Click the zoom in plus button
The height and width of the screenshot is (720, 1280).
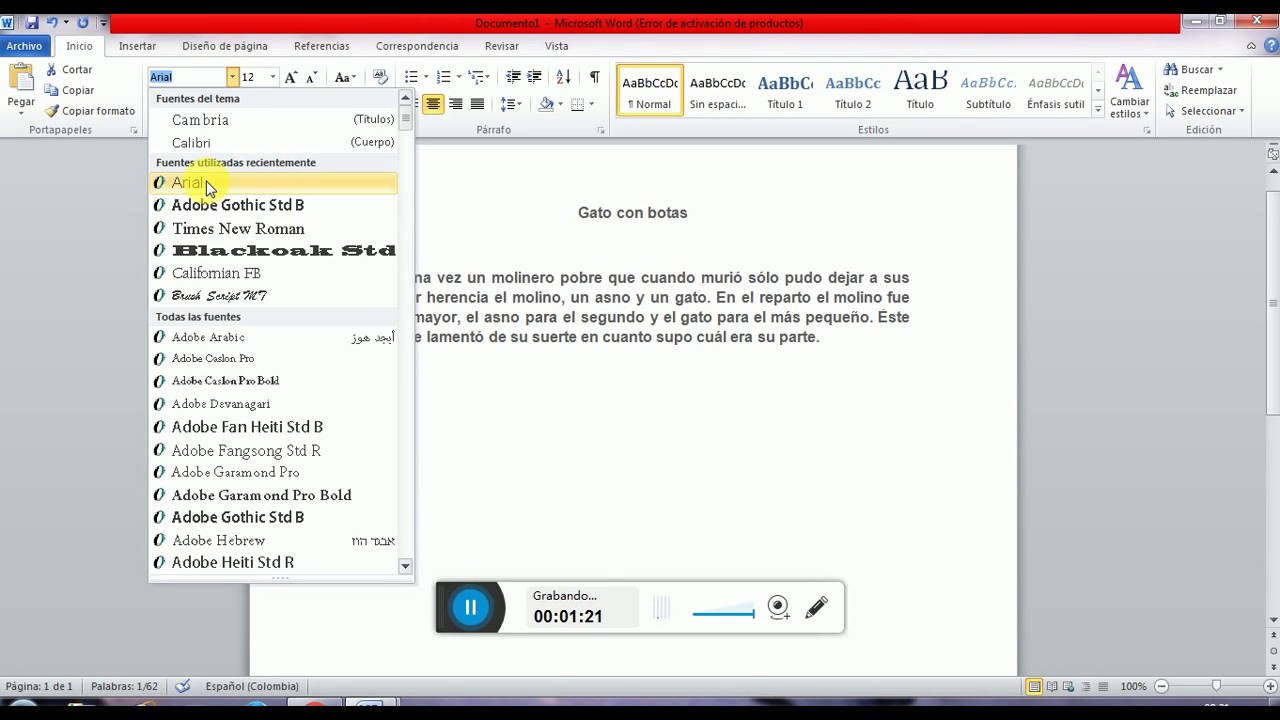tap(1271, 686)
